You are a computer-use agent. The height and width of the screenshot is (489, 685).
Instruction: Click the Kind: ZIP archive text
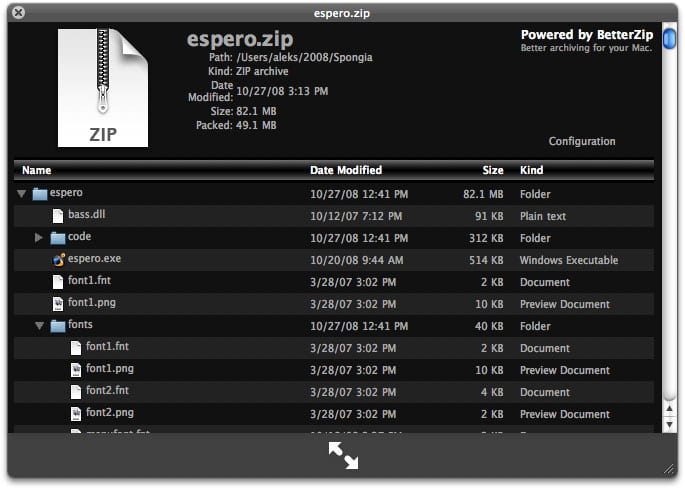click(x=248, y=71)
